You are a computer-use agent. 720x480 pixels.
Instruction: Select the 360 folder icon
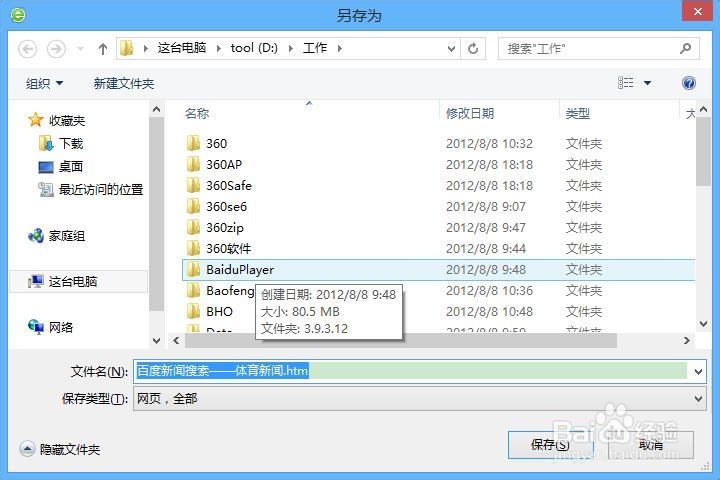pos(193,143)
